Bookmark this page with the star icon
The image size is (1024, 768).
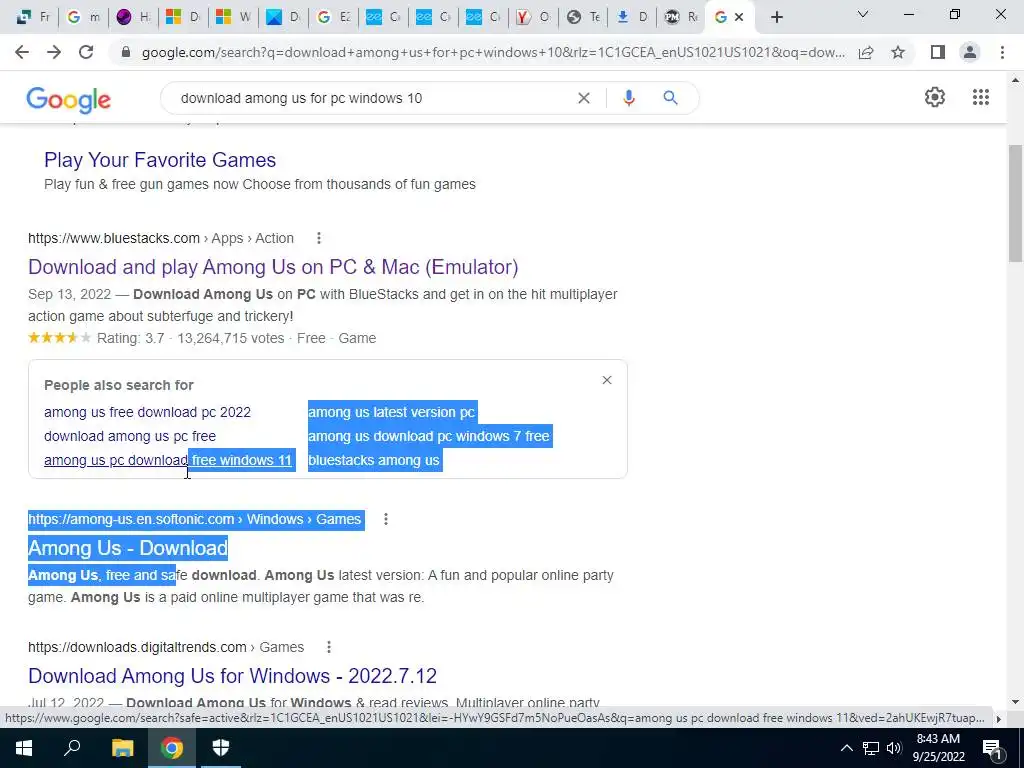pyautogui.click(x=898, y=52)
